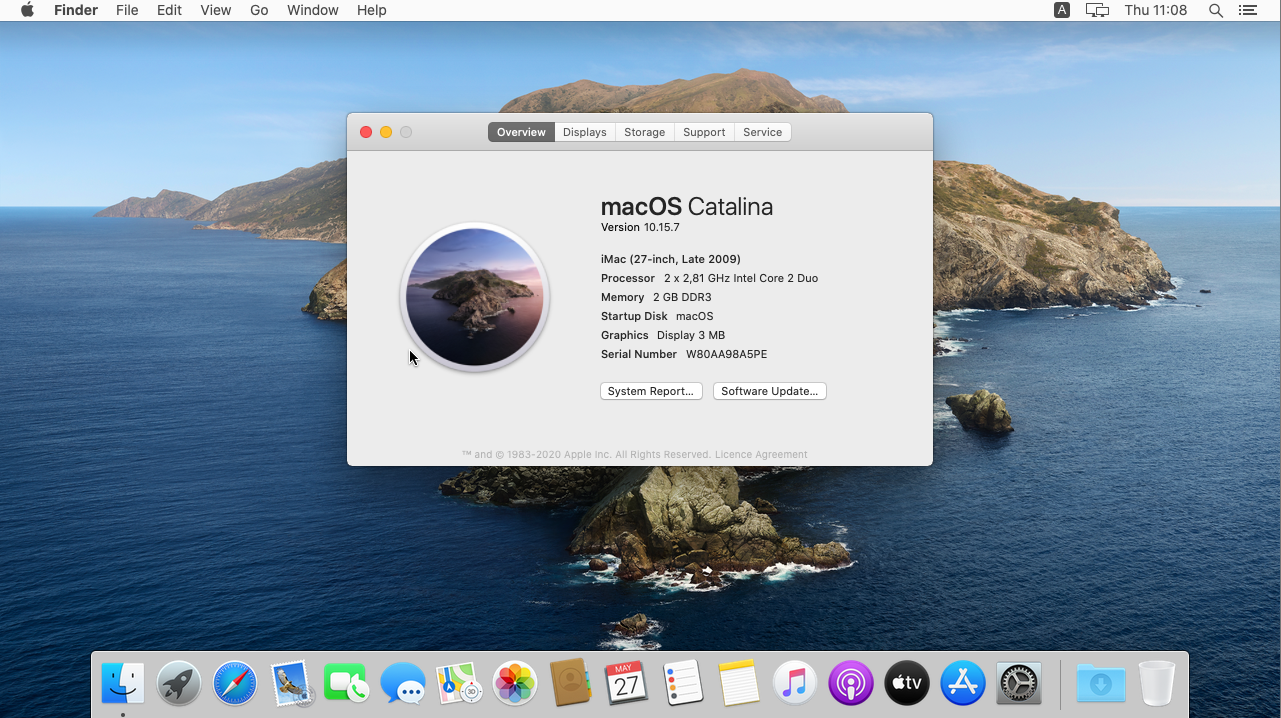Image resolution: width=1281 pixels, height=718 pixels.
Task: Open the Apple menu
Action: pyautogui.click(x=27, y=10)
